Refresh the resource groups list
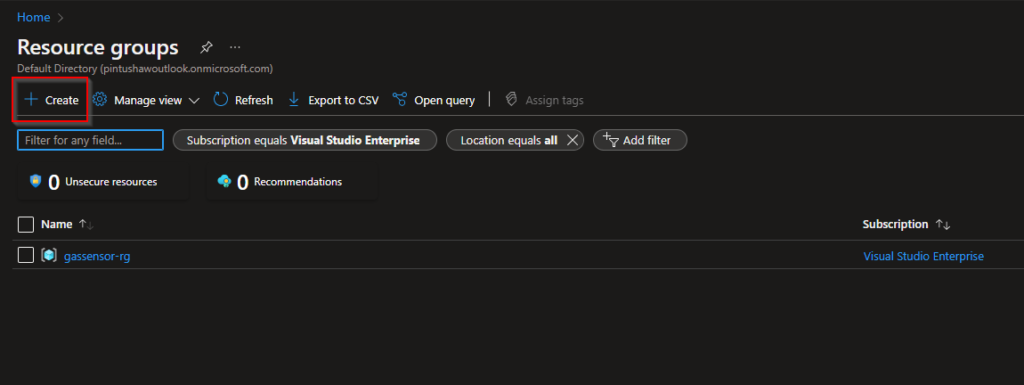 pos(243,100)
